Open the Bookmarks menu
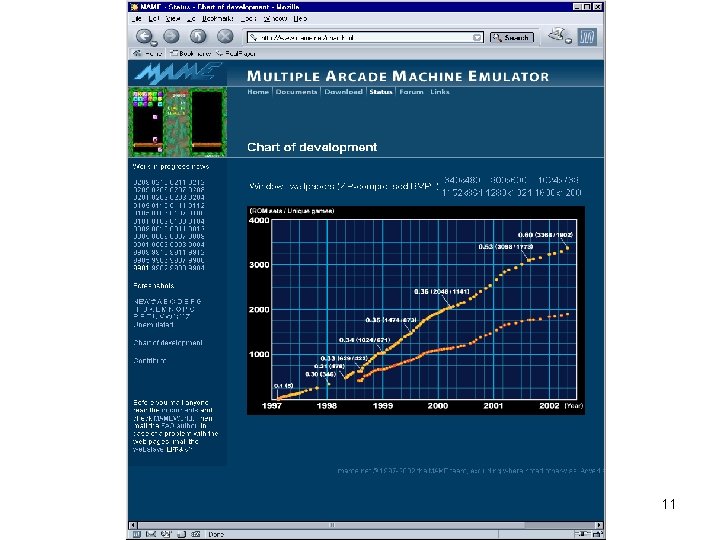The height and width of the screenshot is (540, 720). (x=218, y=19)
